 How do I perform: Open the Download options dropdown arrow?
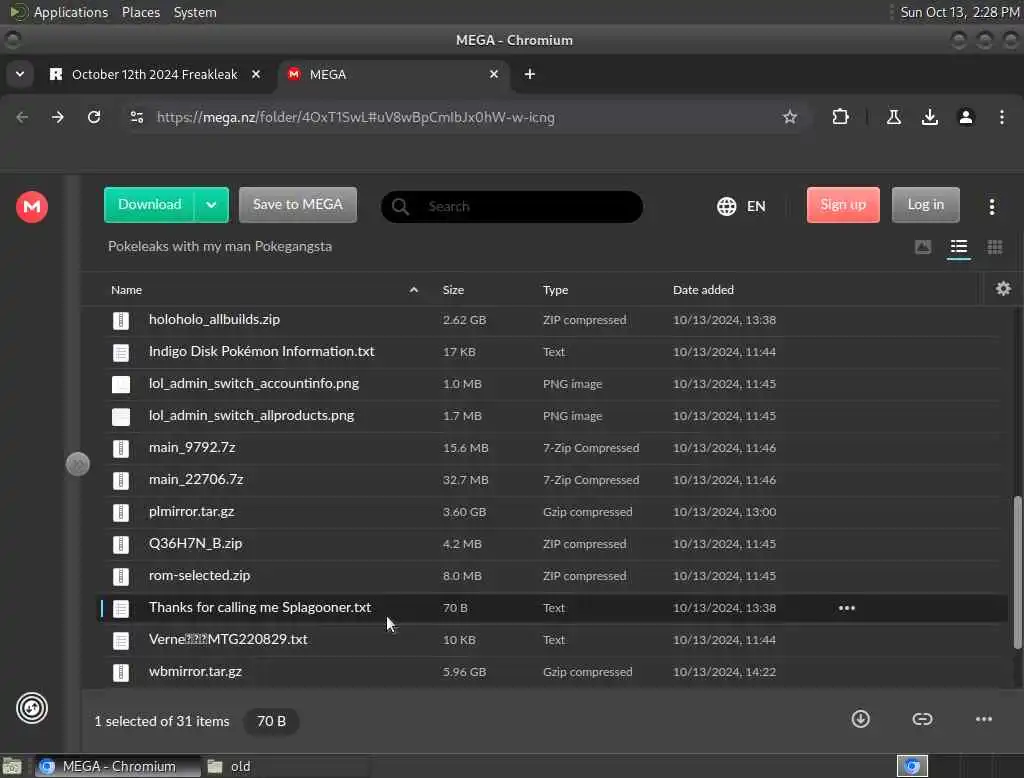[212, 205]
